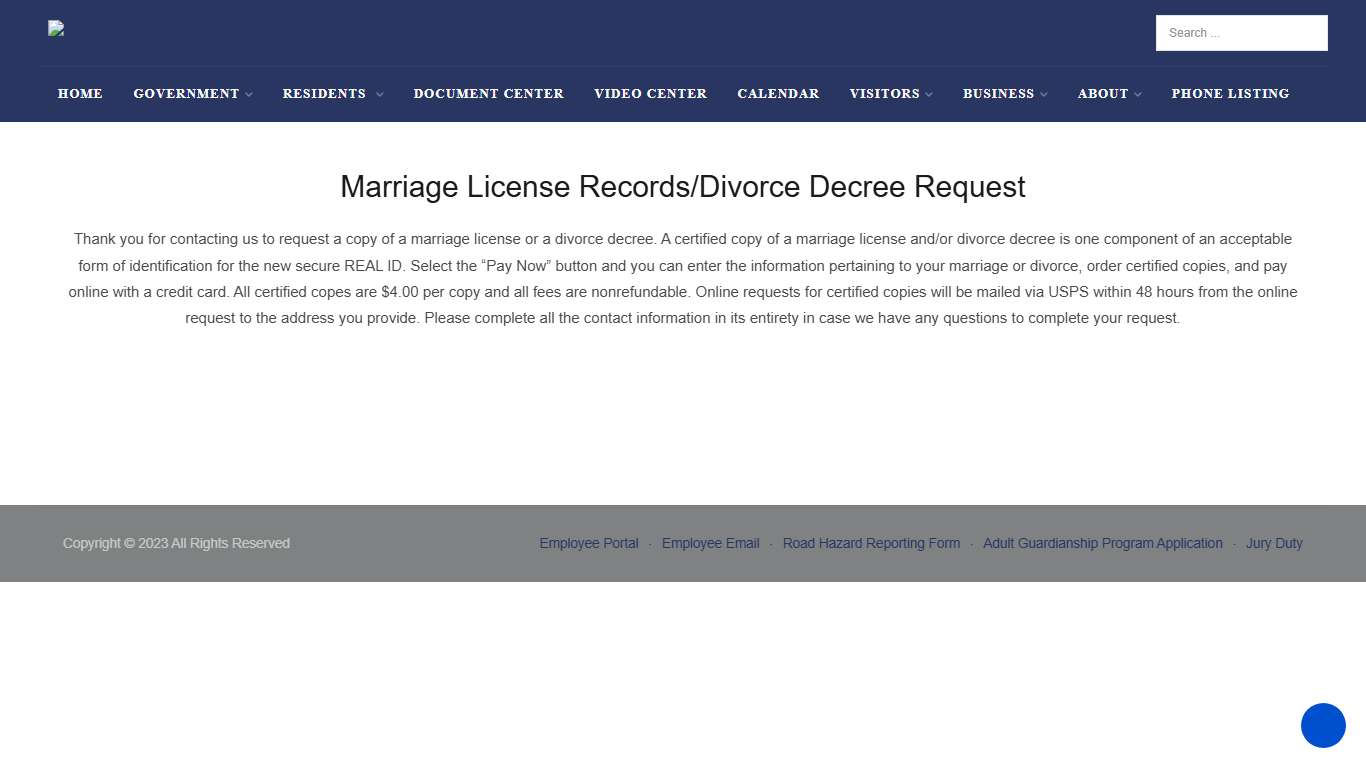Open the DOCUMENT CENTER page
The image size is (1366, 768).
(488, 93)
